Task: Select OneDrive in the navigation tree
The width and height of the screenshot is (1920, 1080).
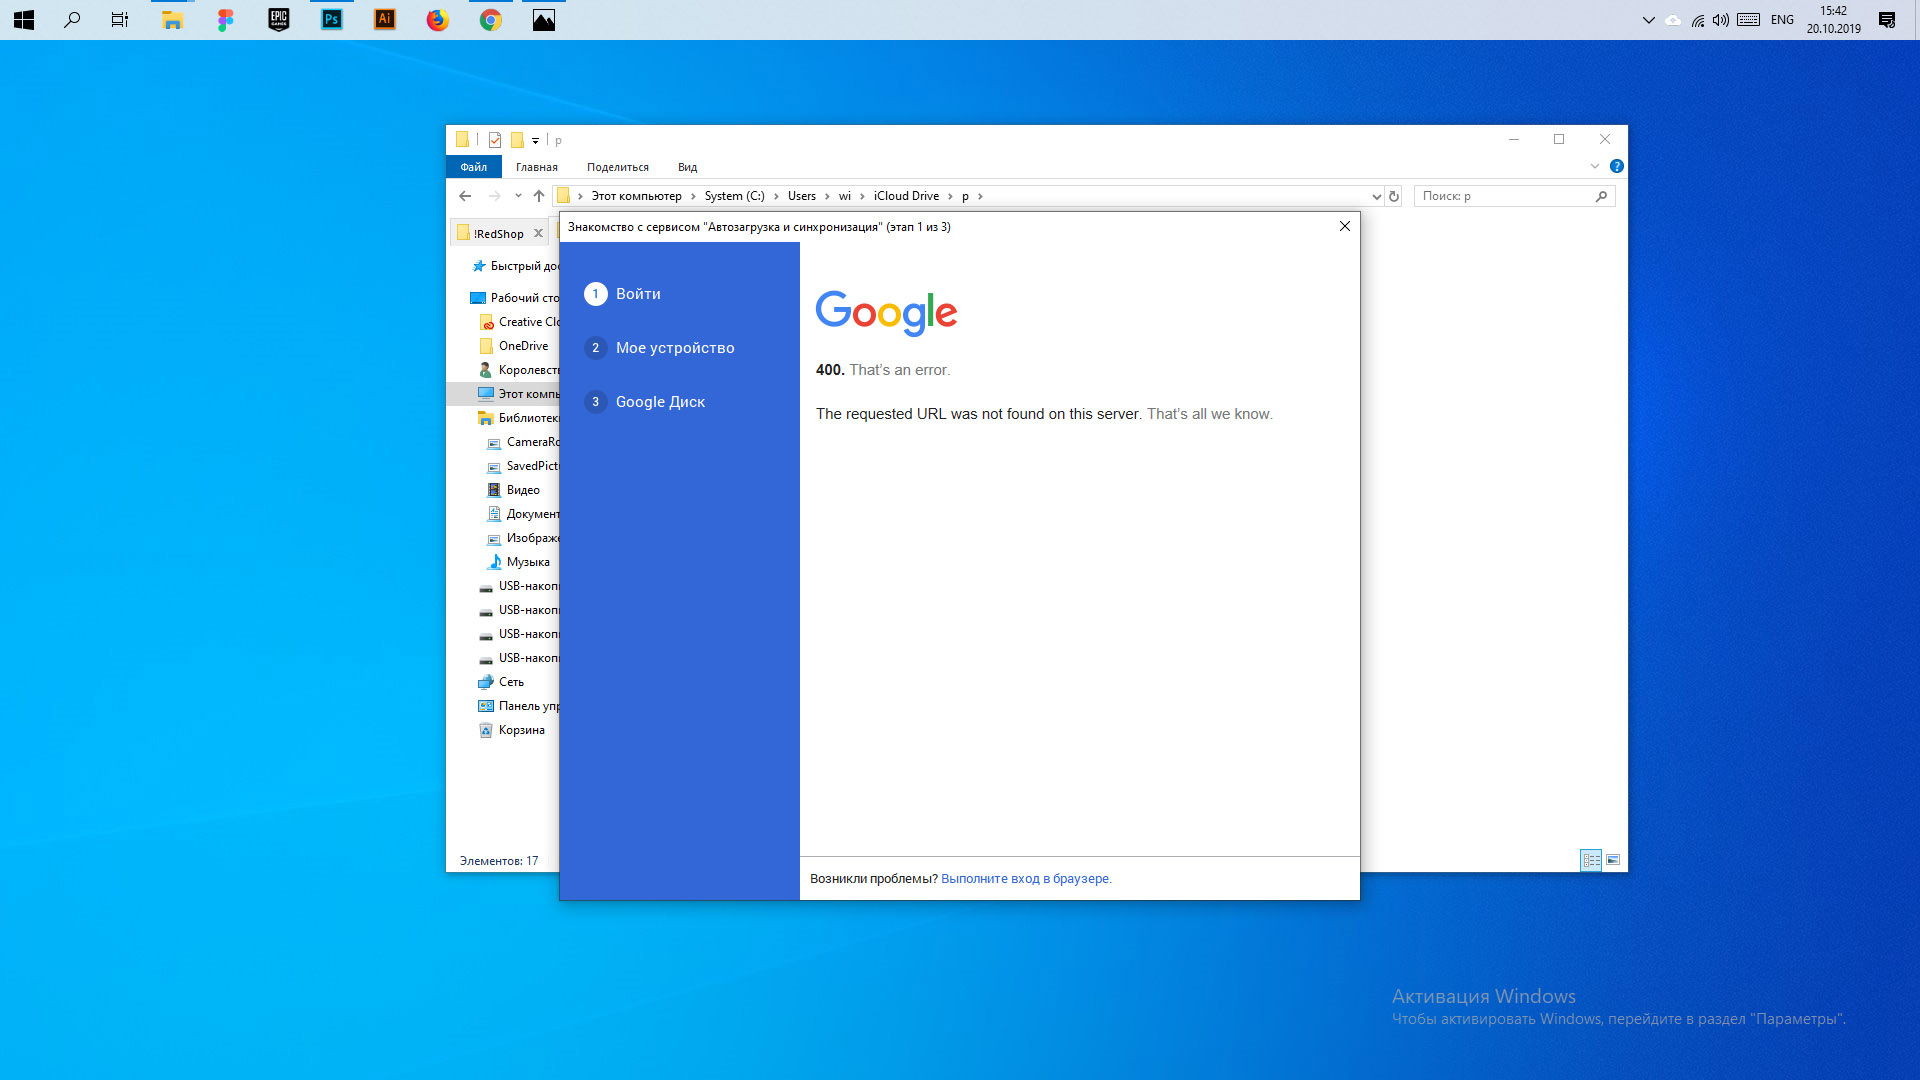Action: coord(514,346)
